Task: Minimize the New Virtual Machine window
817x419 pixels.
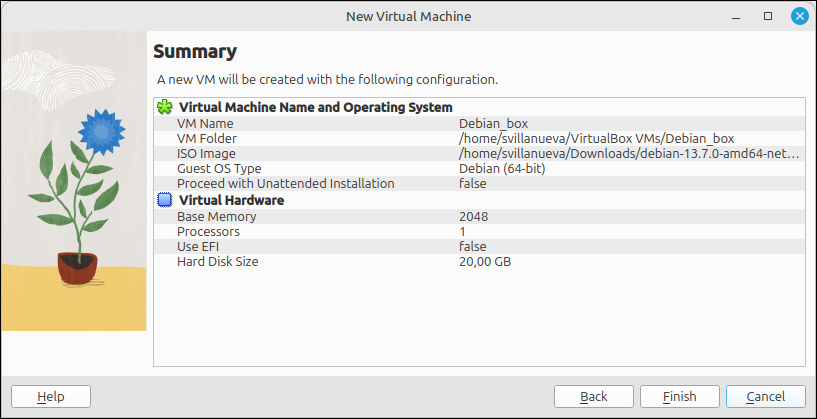Action: (736, 16)
